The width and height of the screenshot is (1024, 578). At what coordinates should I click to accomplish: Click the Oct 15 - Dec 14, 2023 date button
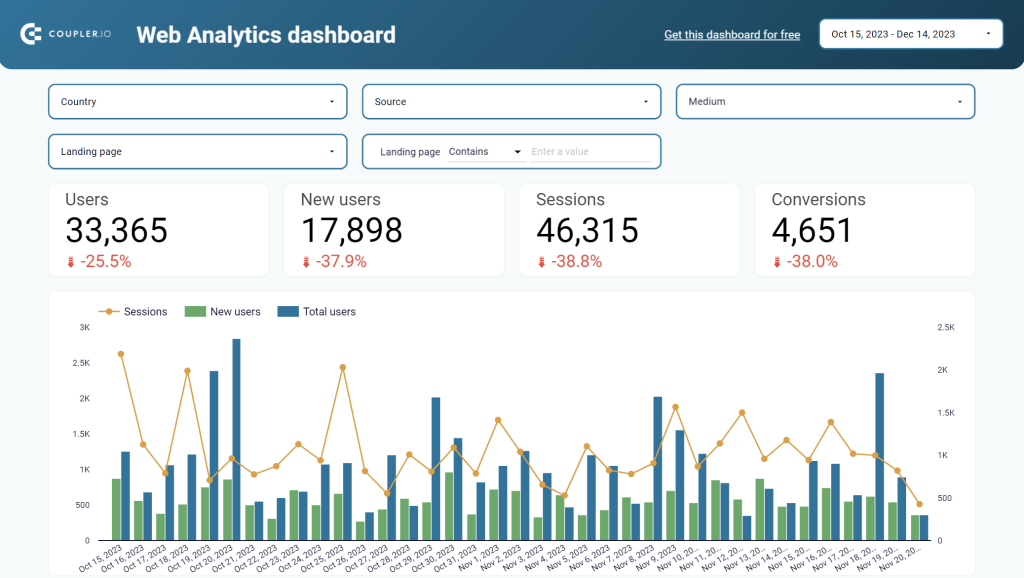(x=910, y=33)
